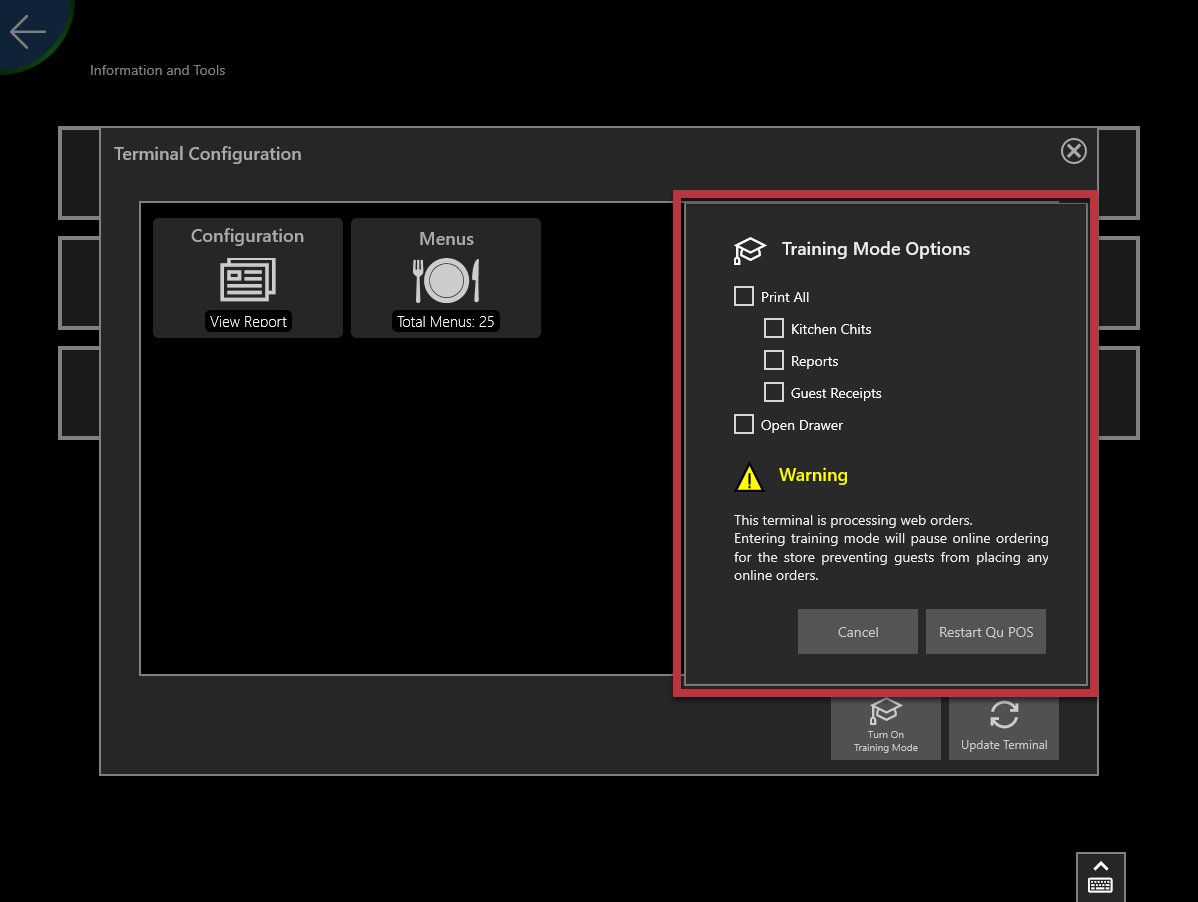Viewport: 1198px width, 902px height.
Task: Click the Update Terminal refresh arrows icon
Action: (x=1004, y=715)
